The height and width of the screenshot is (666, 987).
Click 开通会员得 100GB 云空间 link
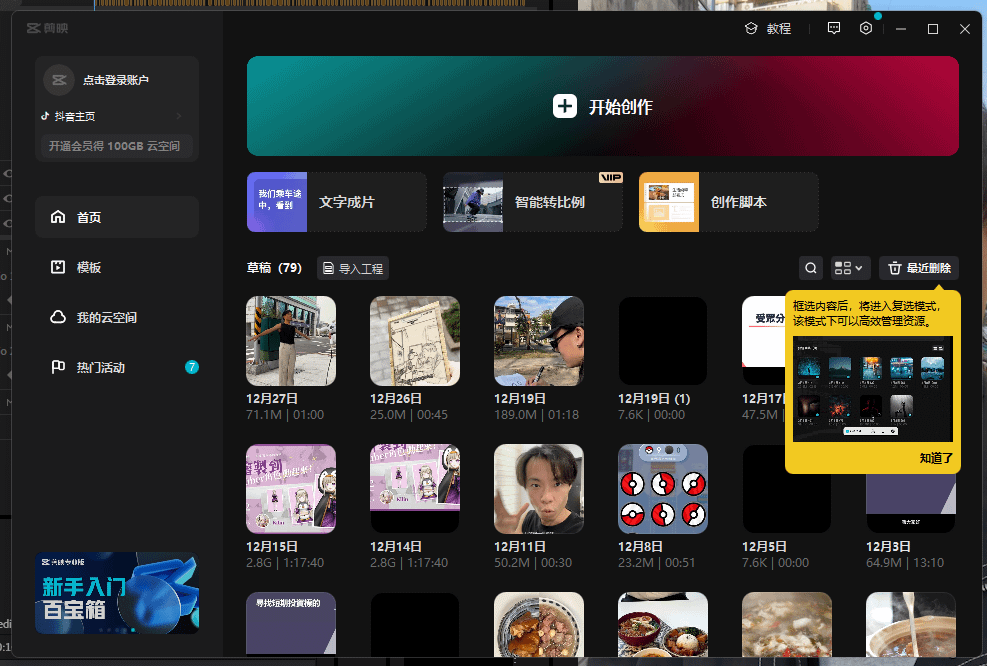116,146
